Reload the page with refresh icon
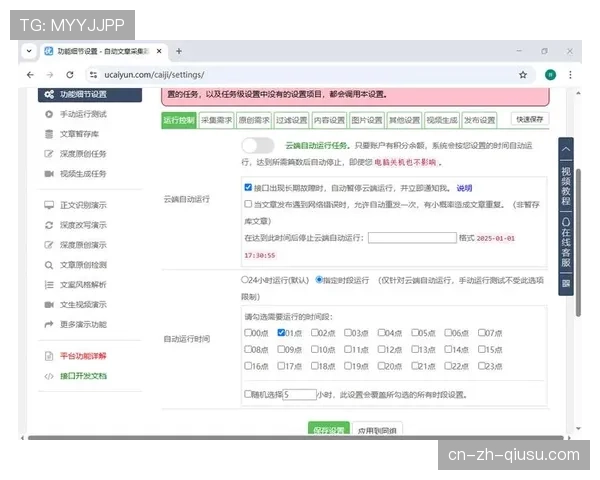Viewport: 600px width, 480px height. coord(70,75)
